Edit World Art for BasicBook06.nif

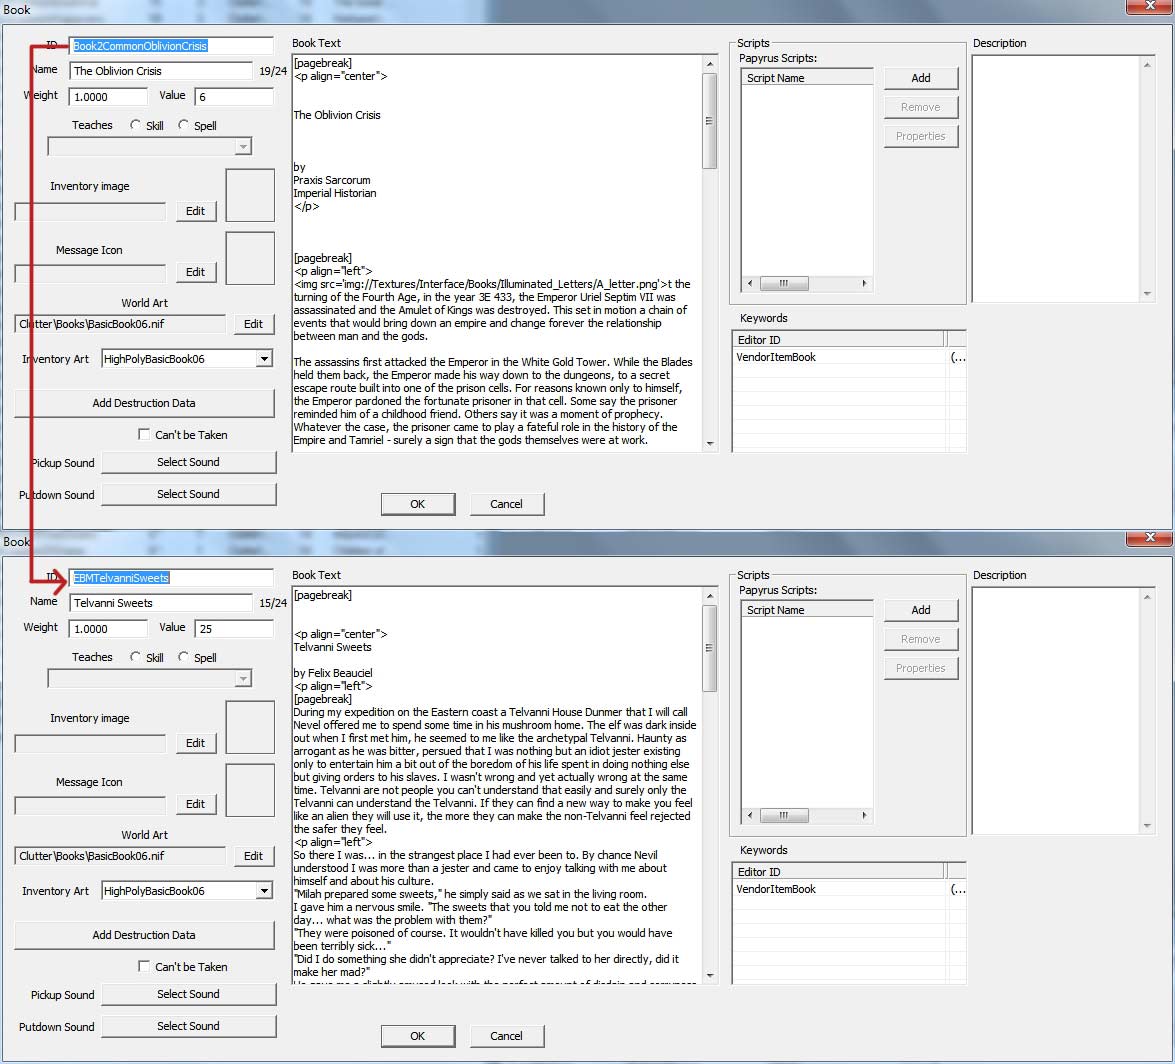254,323
